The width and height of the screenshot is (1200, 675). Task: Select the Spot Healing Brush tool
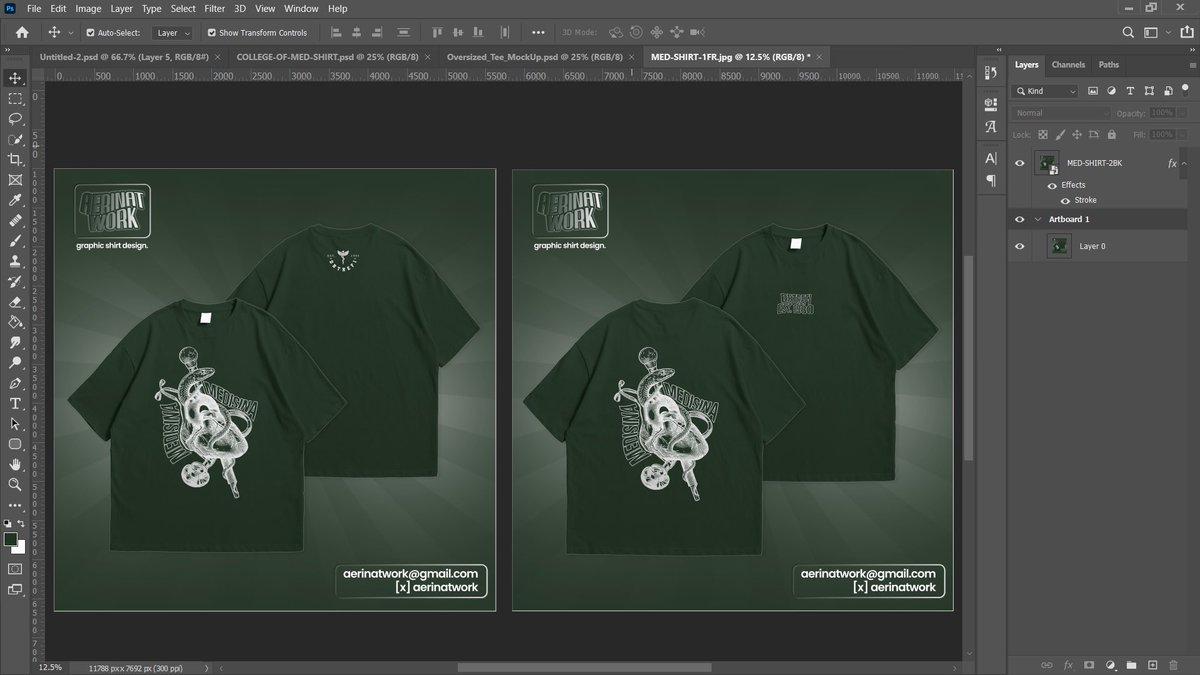[15, 221]
